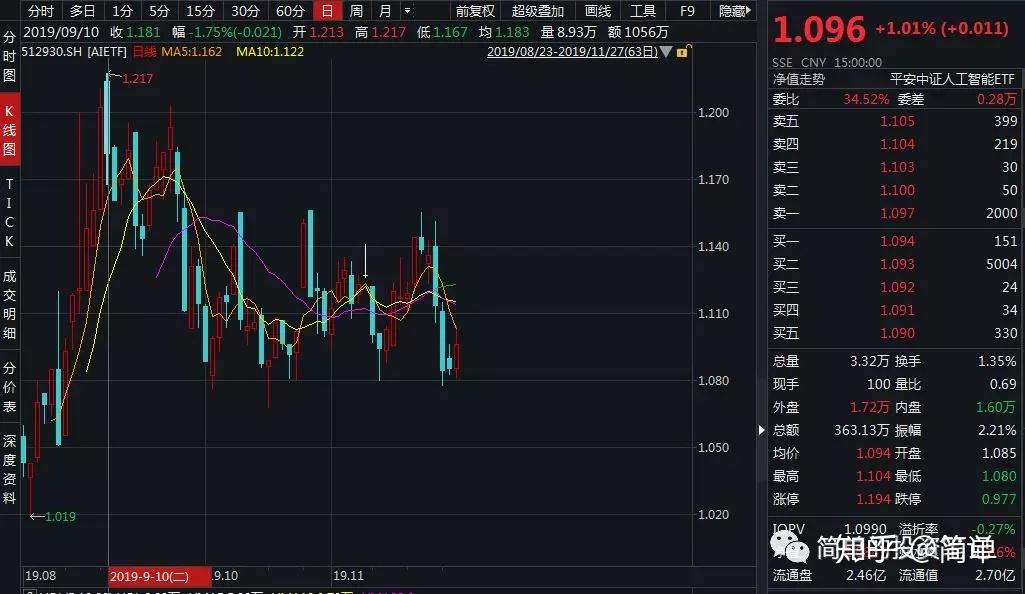
Task: Select the 日 daily period tab
Action: point(328,11)
